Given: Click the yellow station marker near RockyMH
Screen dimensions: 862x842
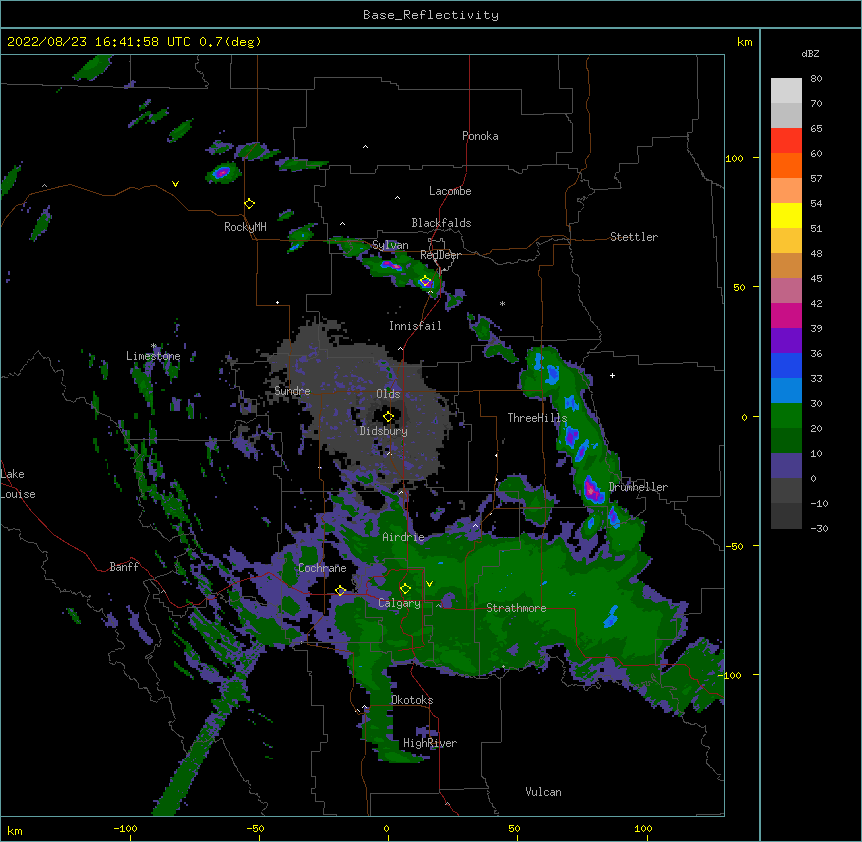Looking at the screenshot, I should [x=250, y=204].
